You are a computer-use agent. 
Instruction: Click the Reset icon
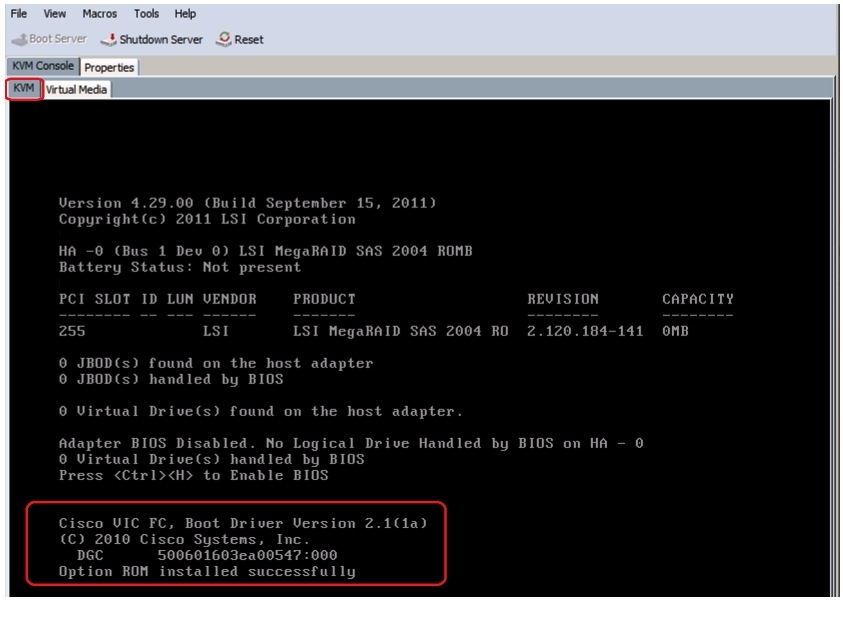pos(224,39)
